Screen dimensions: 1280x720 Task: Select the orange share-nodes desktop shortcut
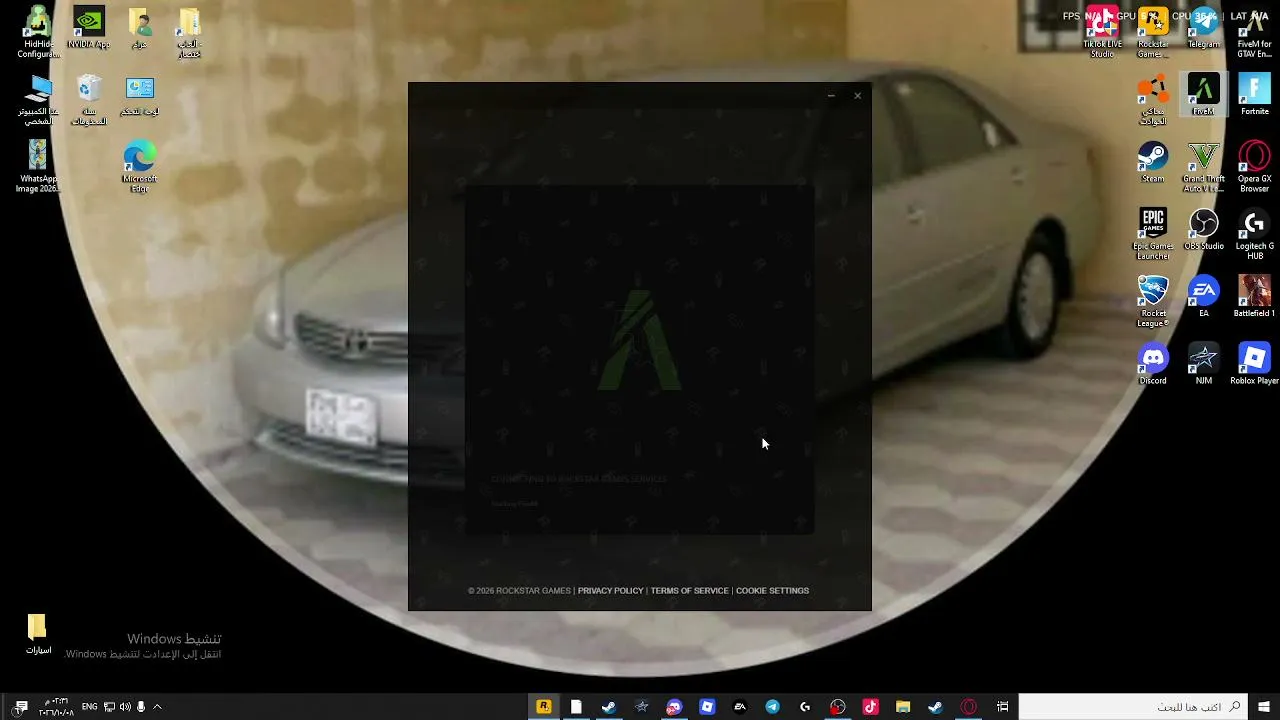coord(1153,100)
